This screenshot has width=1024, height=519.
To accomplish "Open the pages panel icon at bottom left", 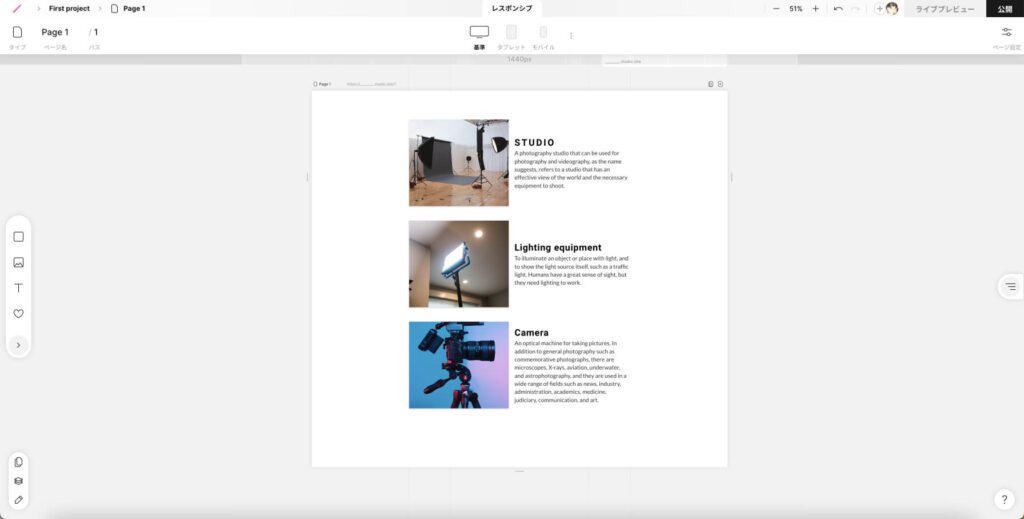I will [18, 462].
